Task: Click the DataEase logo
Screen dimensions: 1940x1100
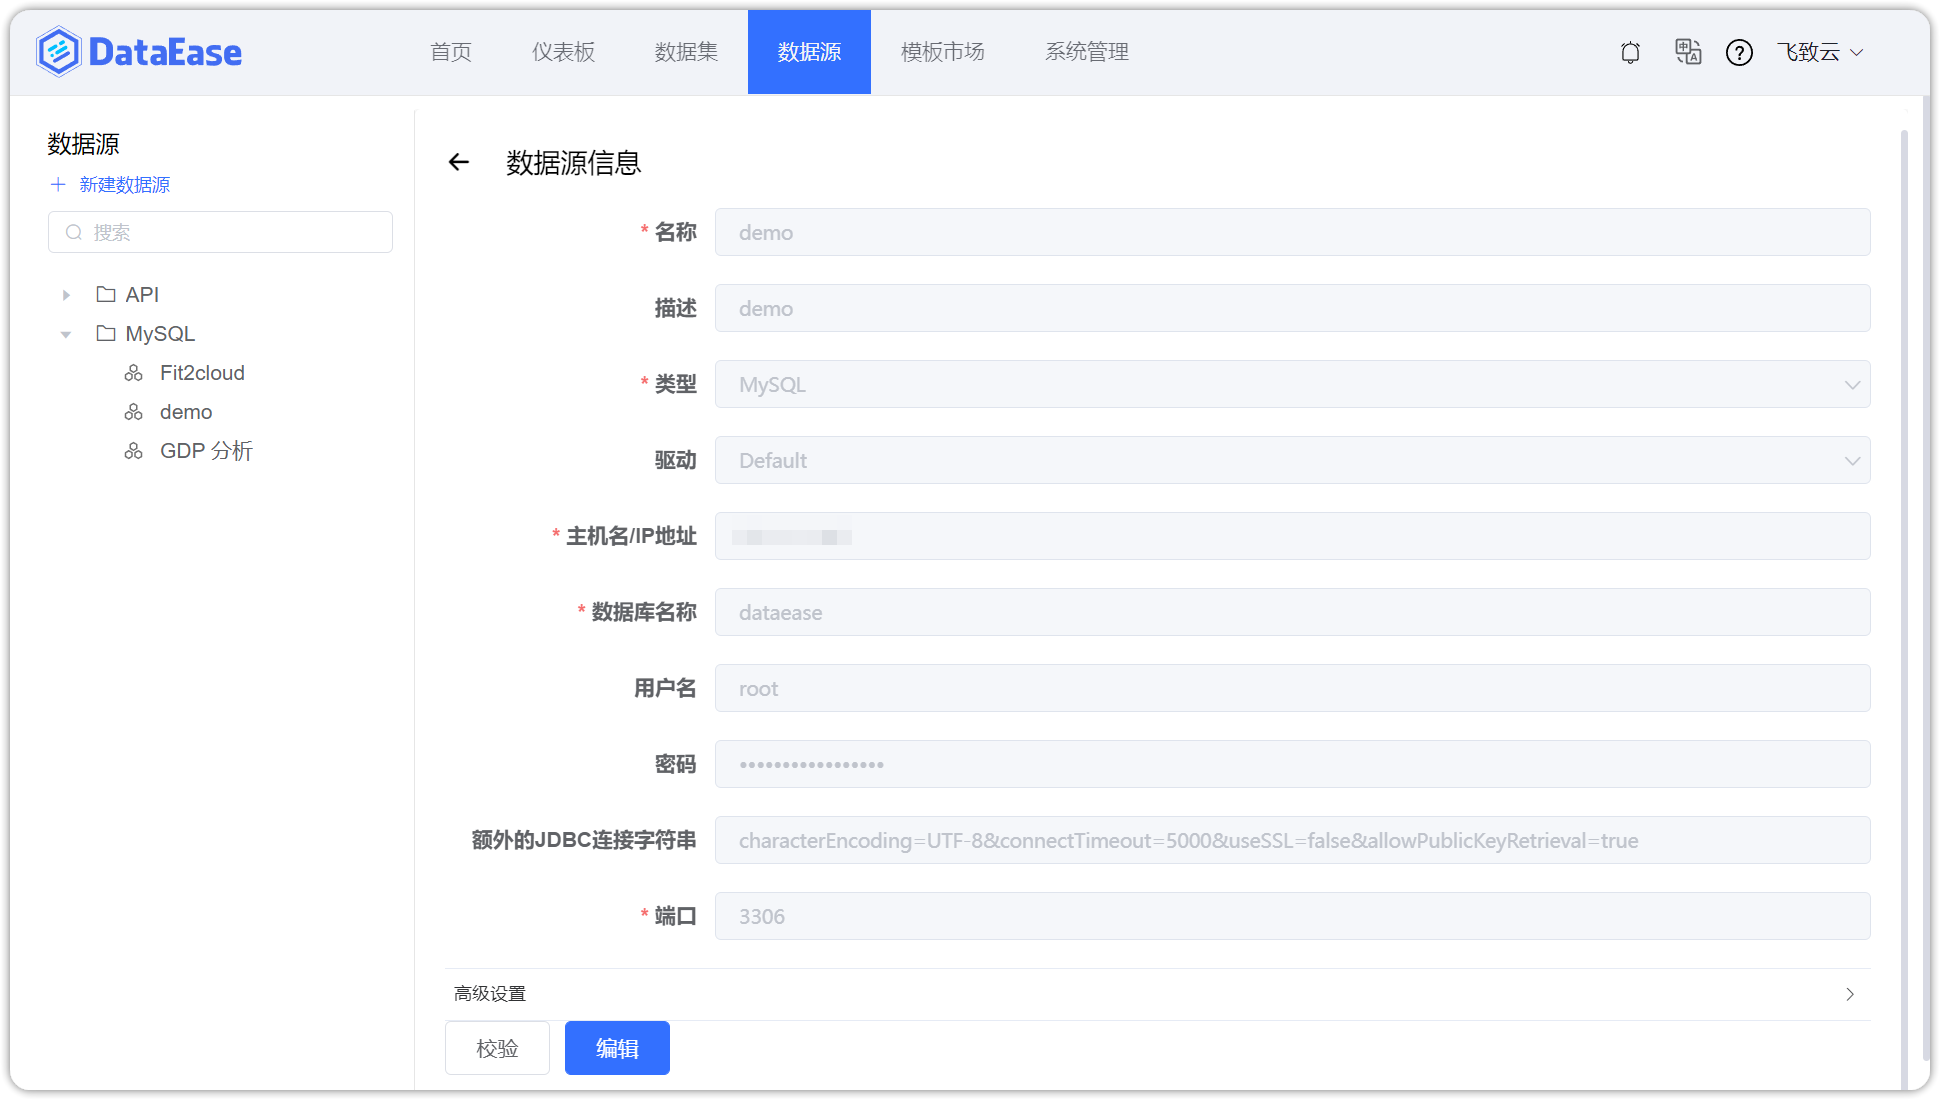Action: pos(138,51)
